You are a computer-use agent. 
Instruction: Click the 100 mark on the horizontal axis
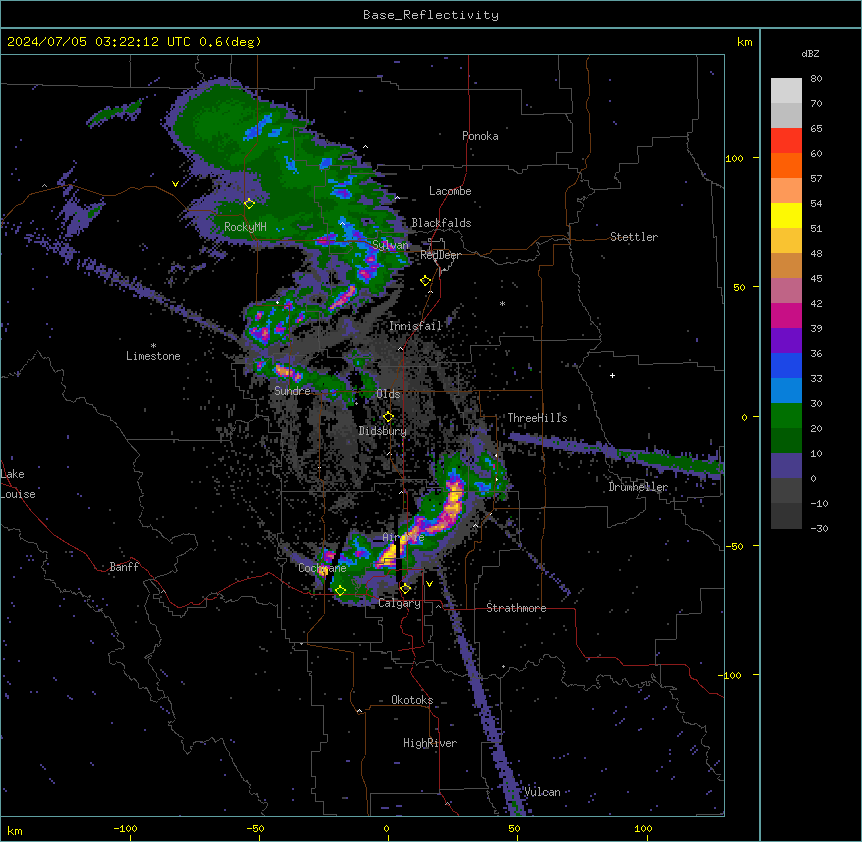tap(643, 829)
